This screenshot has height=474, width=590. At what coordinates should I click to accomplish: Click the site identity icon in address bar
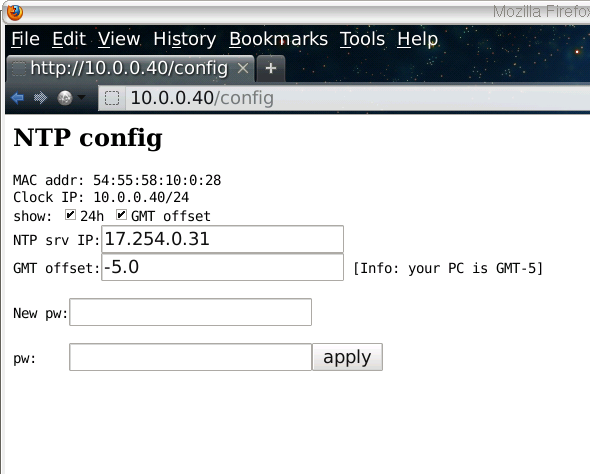coord(112,98)
